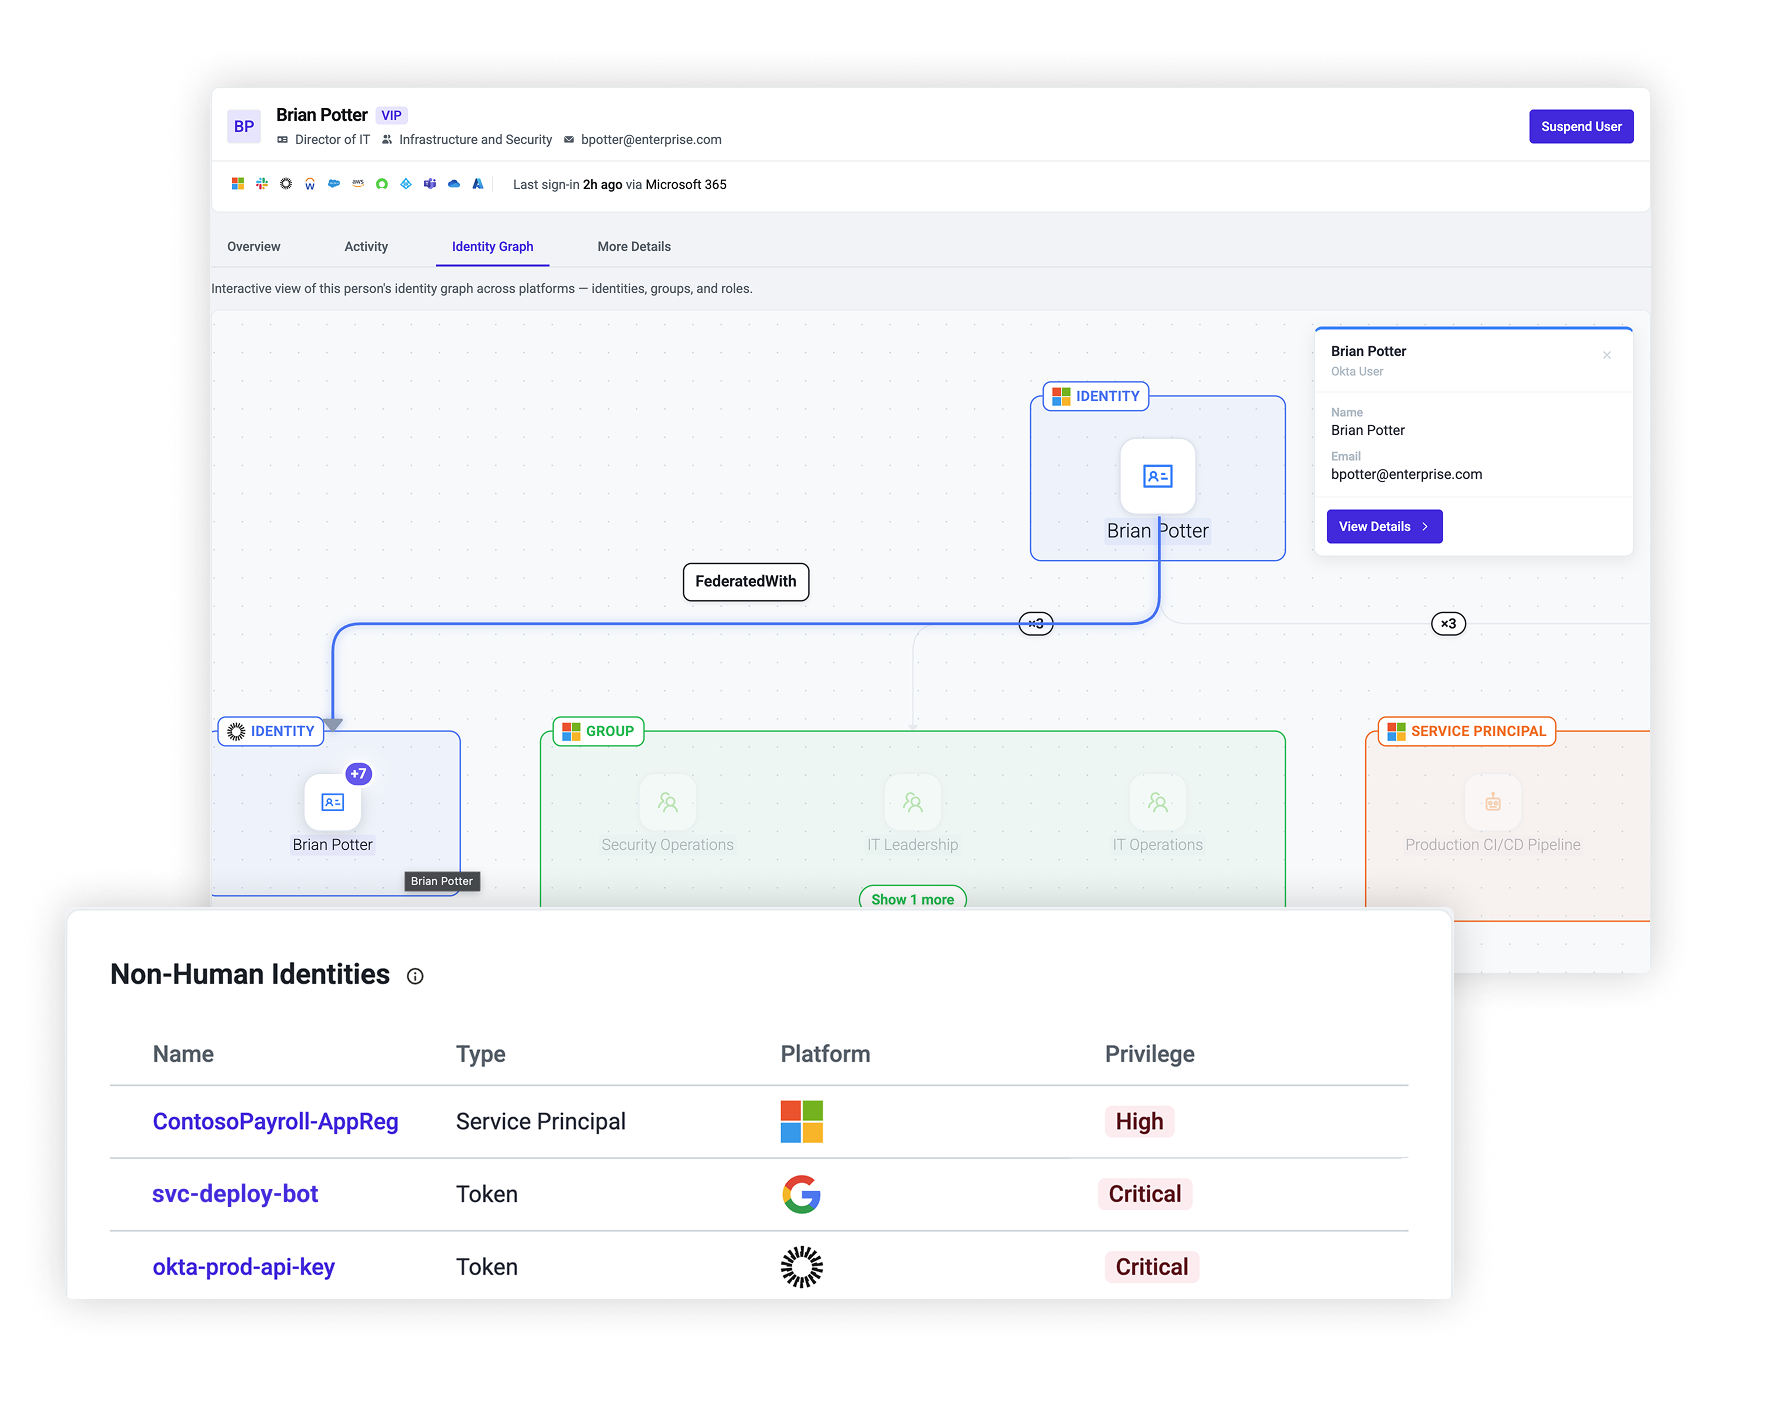Open the More Details tab
This screenshot has width=1768, height=1420.
634,247
